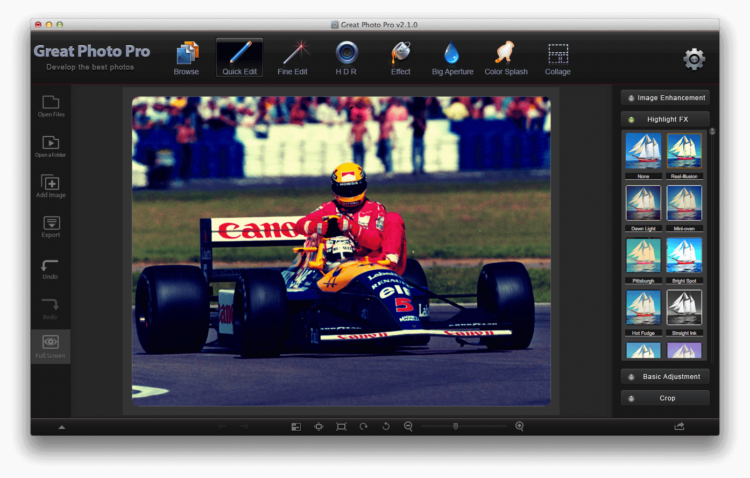Apply the Mini-oven effect thumbnail
The image size is (750, 478).
point(684,203)
